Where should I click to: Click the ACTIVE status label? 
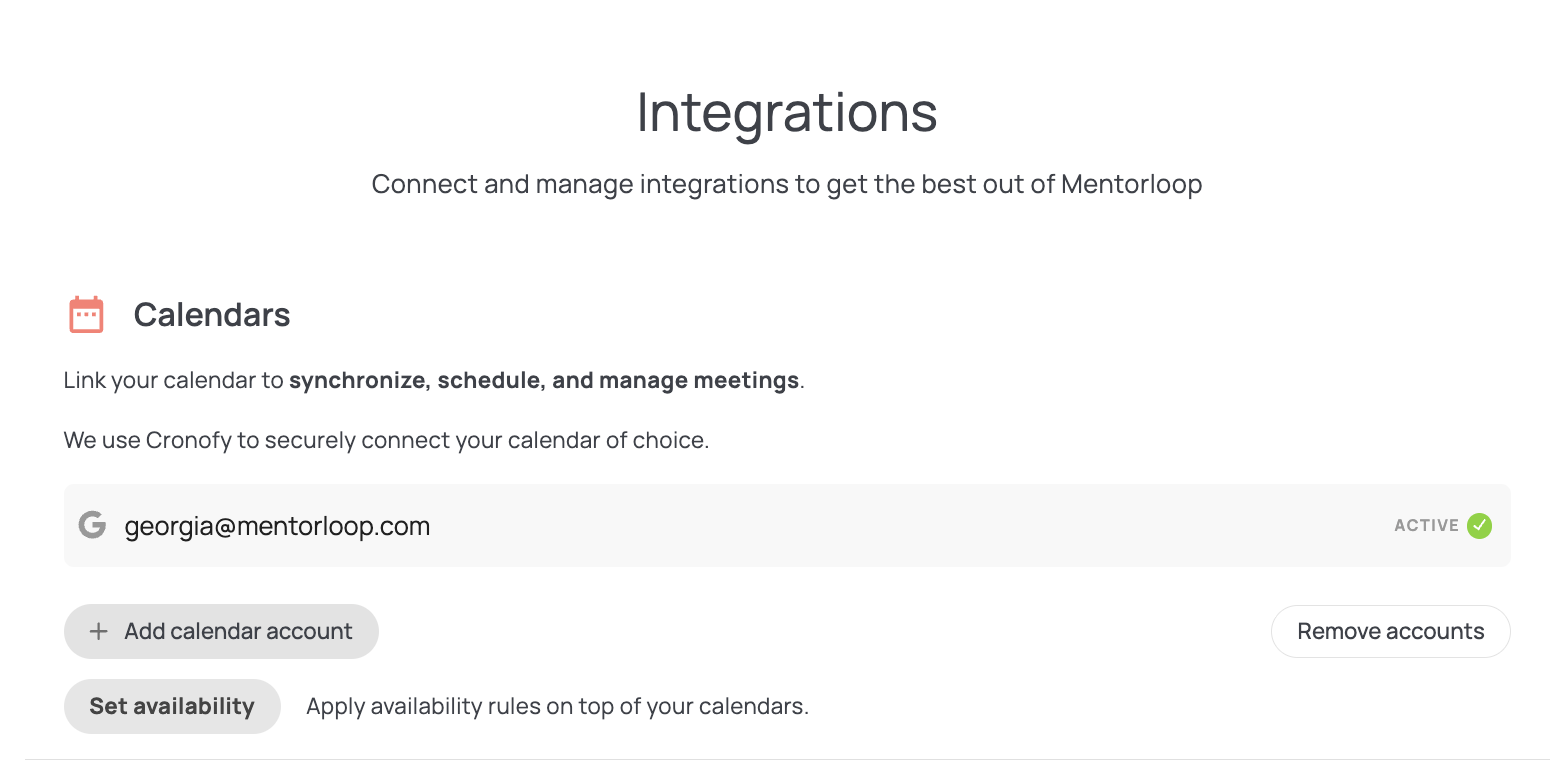click(x=1426, y=526)
